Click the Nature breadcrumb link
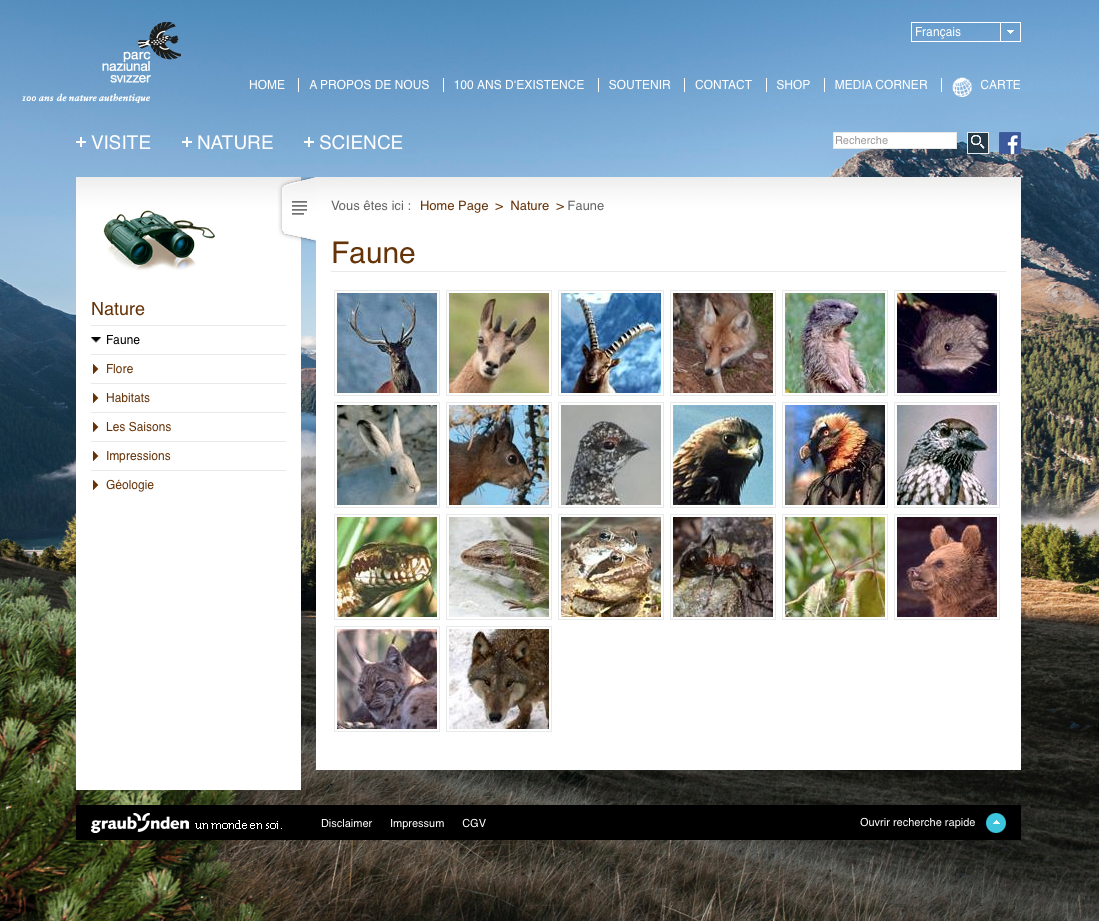This screenshot has height=921, width=1099. tap(529, 206)
